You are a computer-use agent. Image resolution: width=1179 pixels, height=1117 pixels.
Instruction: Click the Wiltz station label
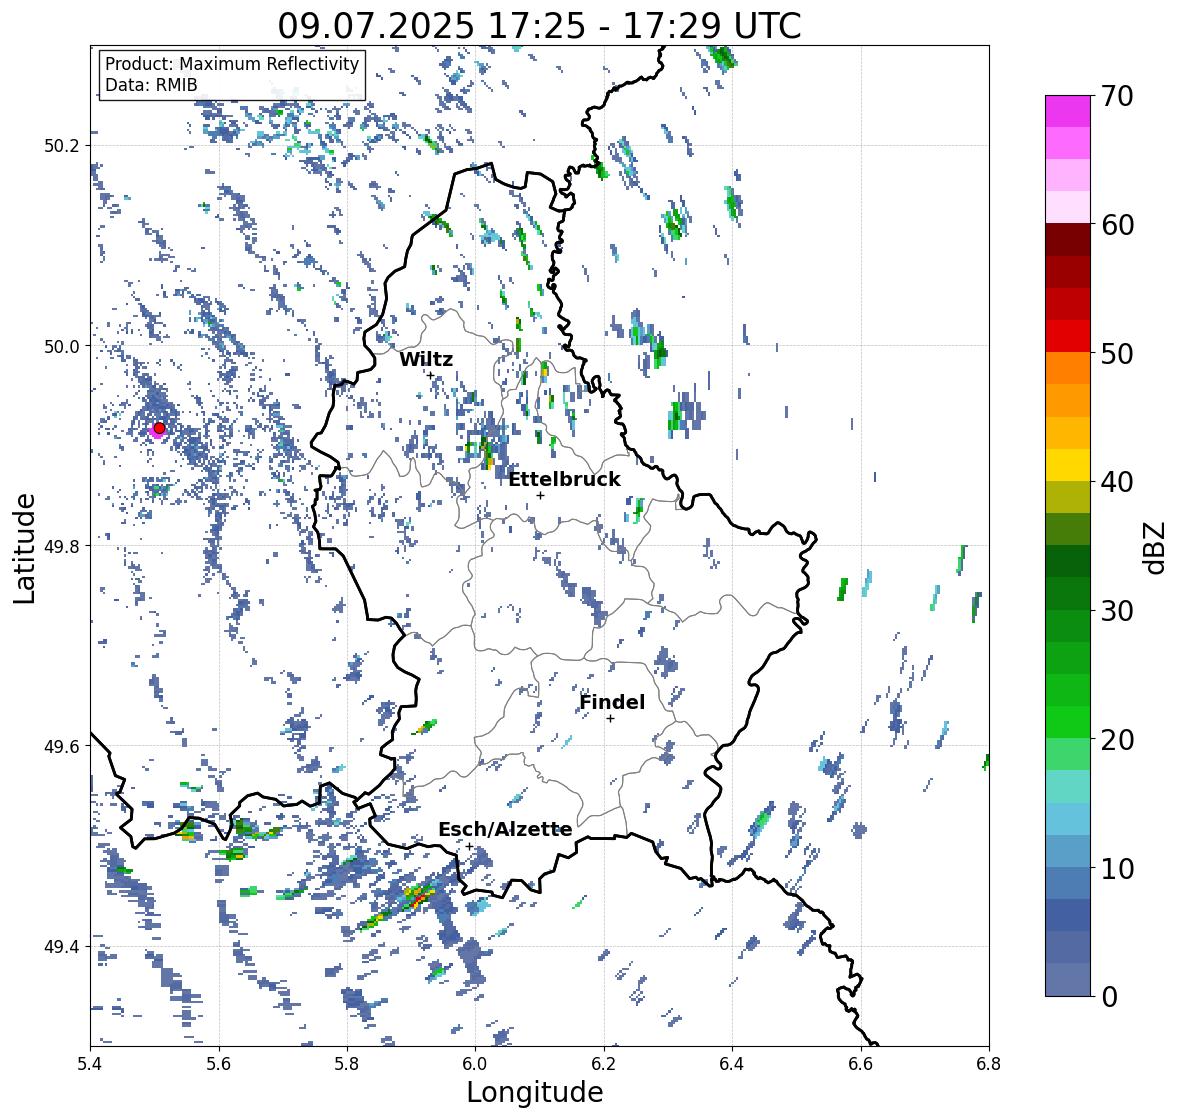pos(426,359)
